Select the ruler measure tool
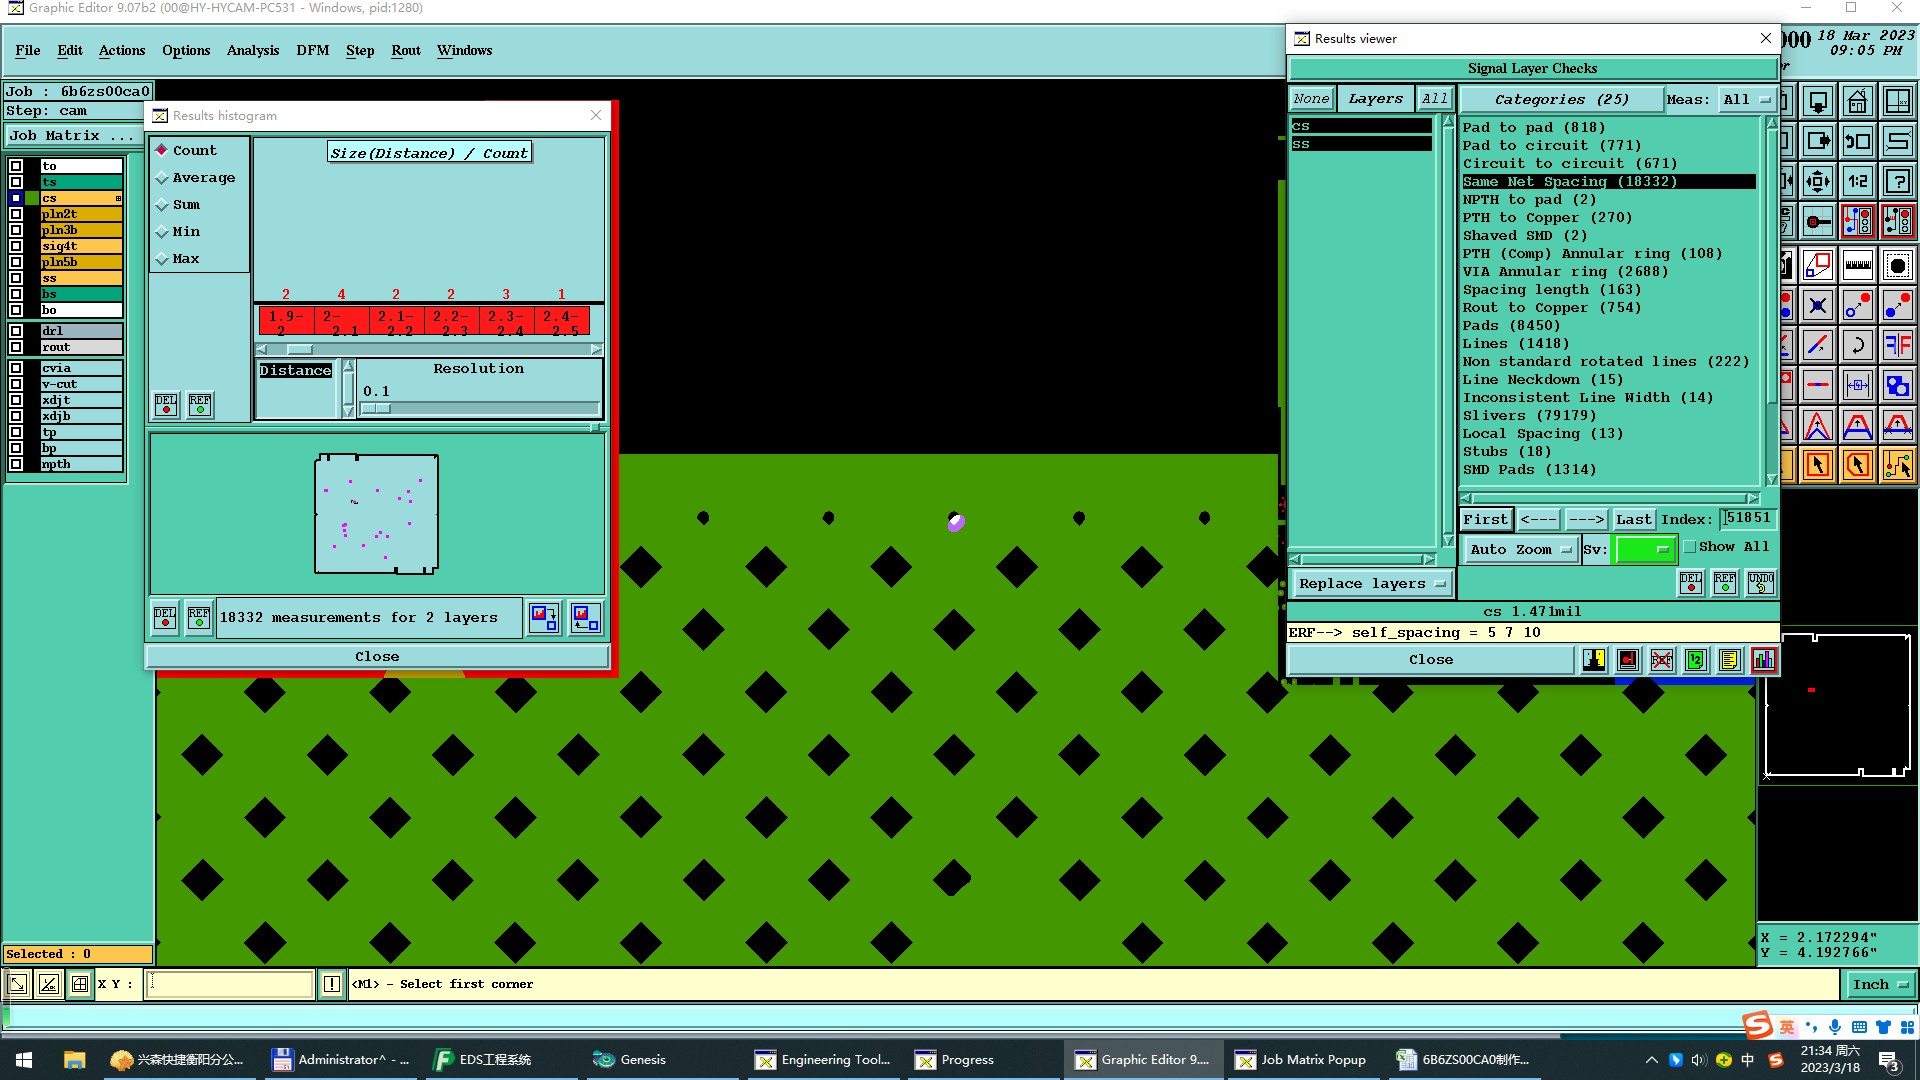Viewport: 1920px width, 1080px height. coord(1857,265)
